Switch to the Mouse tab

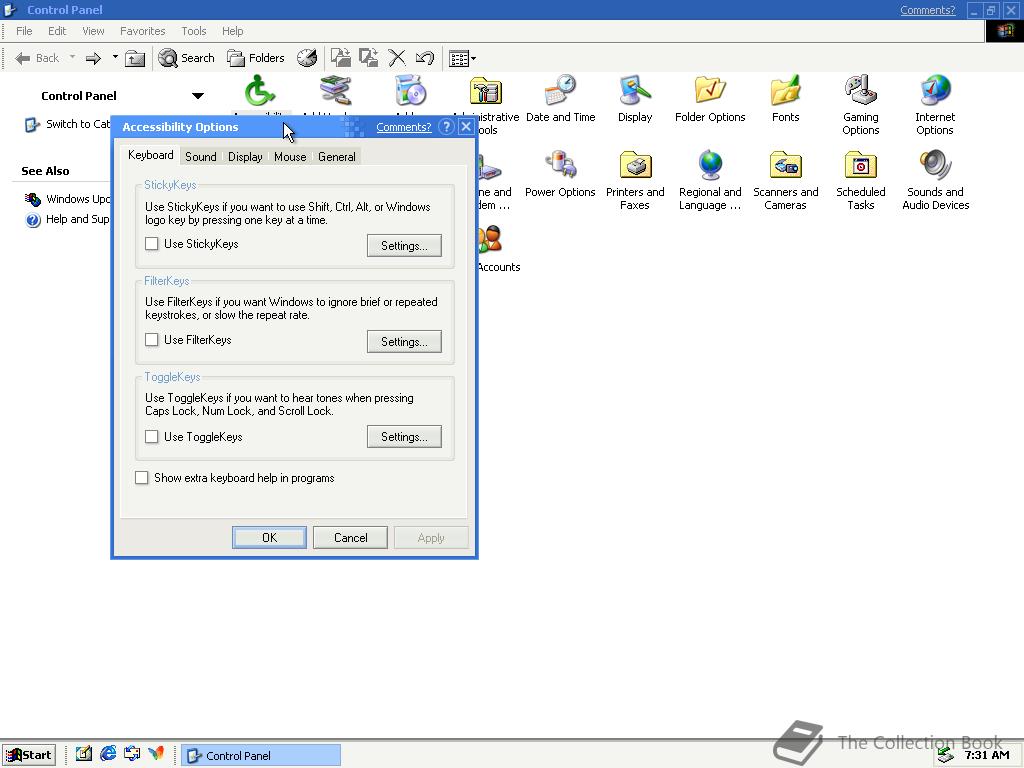point(290,157)
